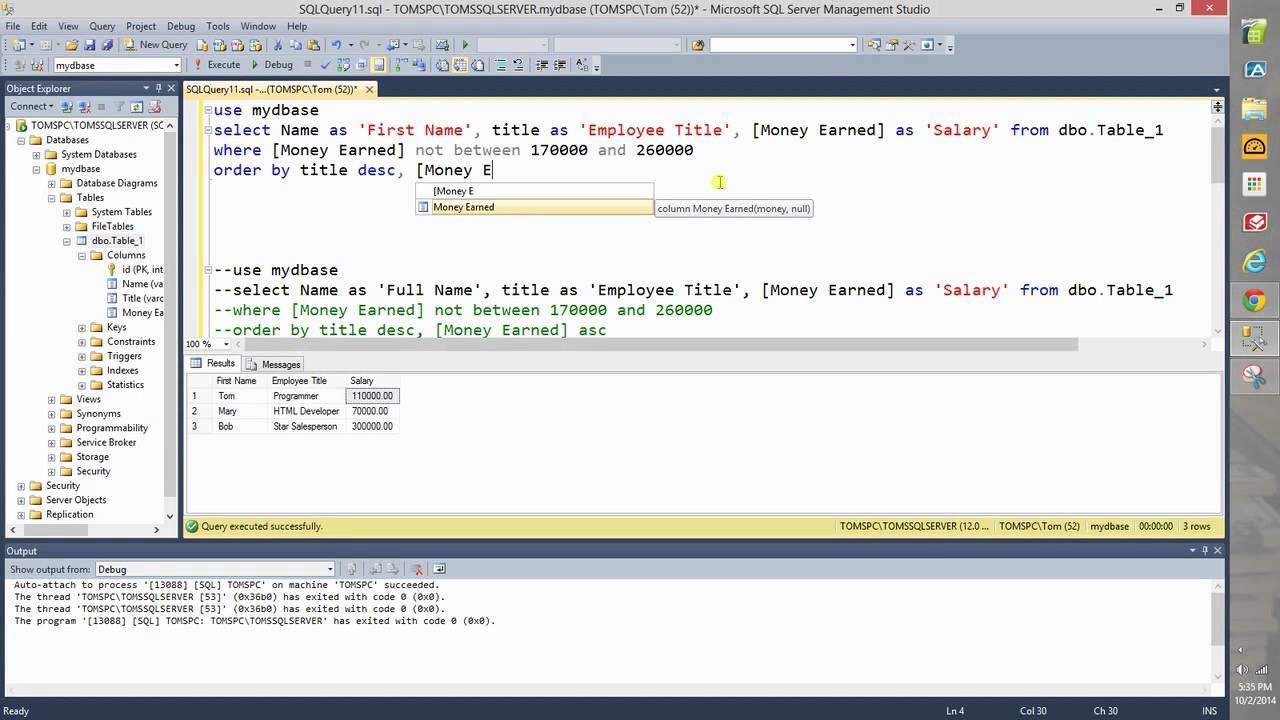Switch to the Results tab
Screen dimensions: 1280x720
(x=214, y=364)
